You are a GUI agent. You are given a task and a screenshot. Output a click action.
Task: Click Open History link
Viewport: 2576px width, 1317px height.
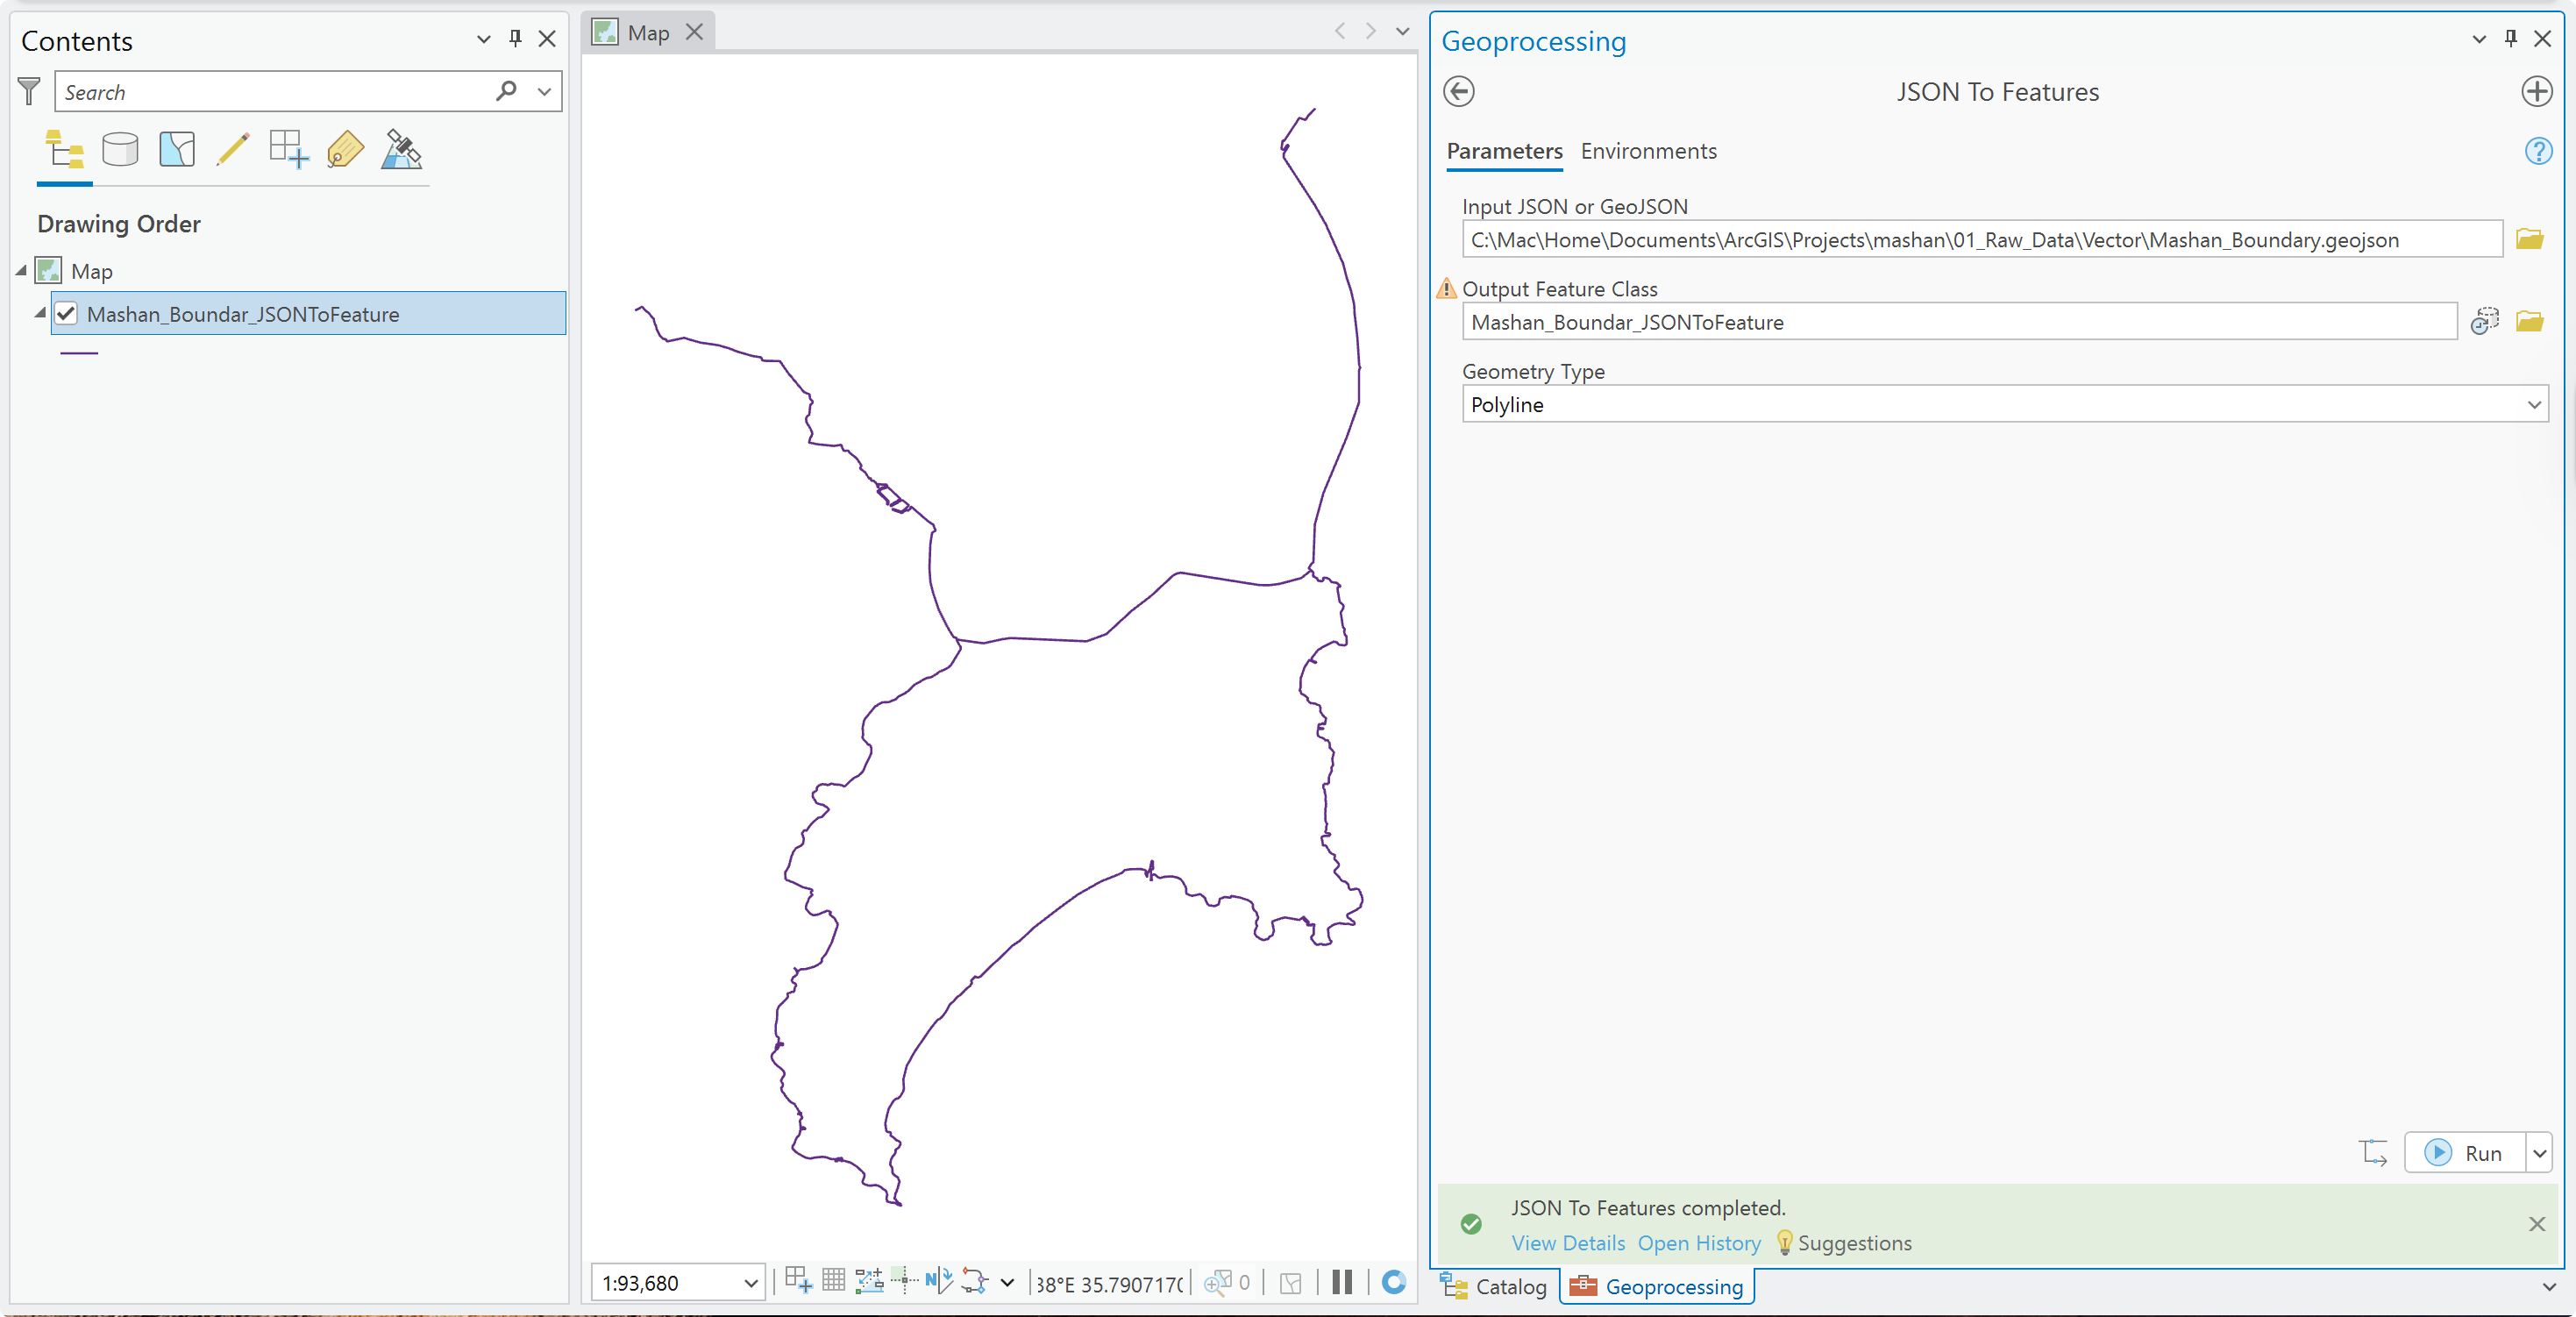[1699, 1243]
